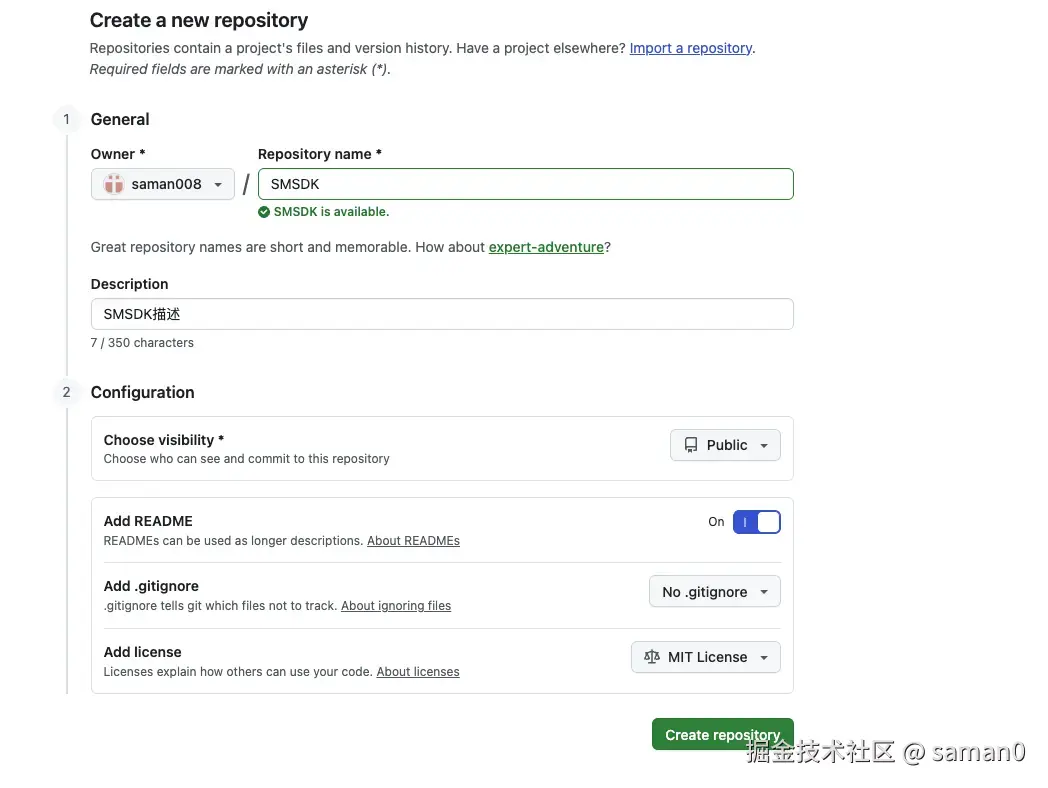Open the No .gitignore template dropdown

(x=714, y=592)
